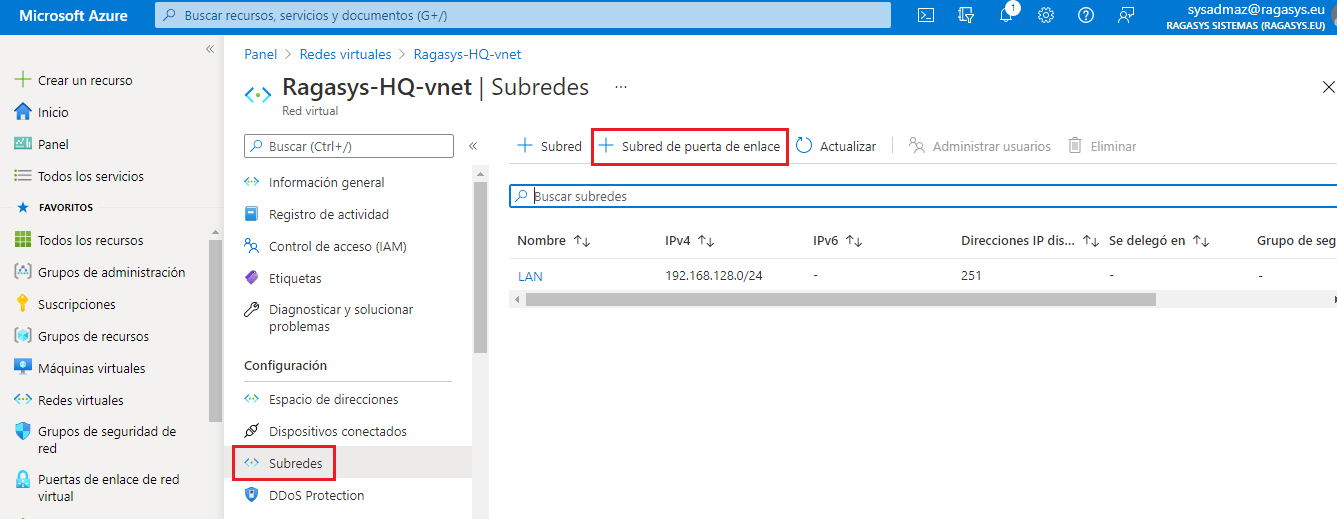The width and height of the screenshot is (1337, 519).
Task: Sort the table by Nombre column
Action: [554, 241]
